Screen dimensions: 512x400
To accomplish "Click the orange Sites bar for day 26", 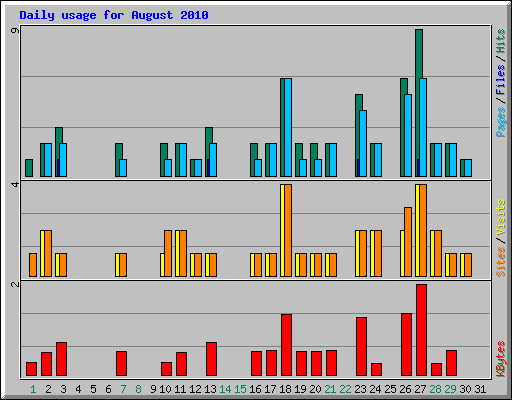I will tap(408, 242).
